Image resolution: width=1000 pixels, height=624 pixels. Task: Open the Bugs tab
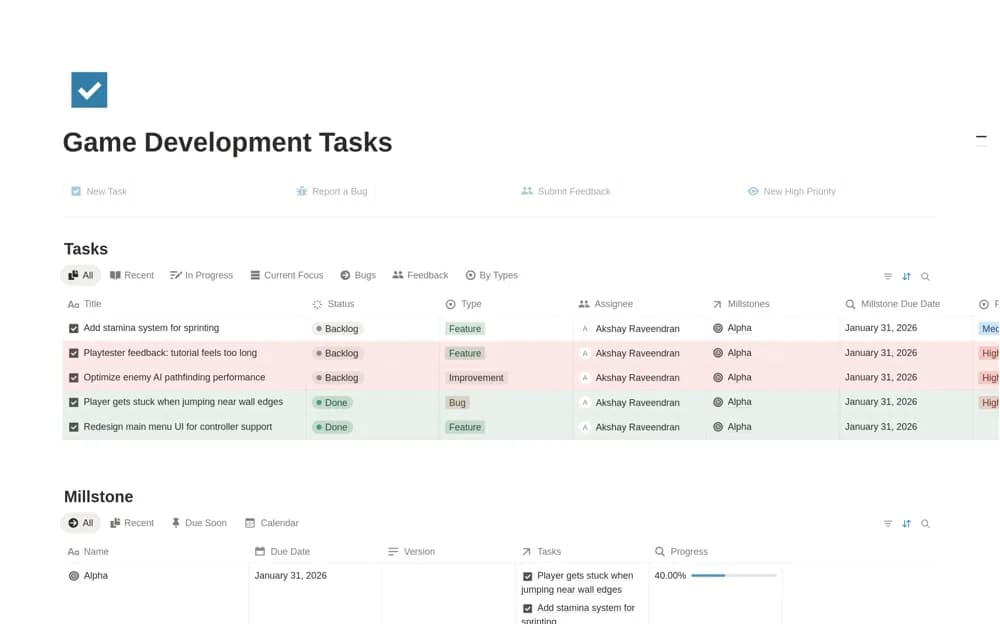click(358, 276)
